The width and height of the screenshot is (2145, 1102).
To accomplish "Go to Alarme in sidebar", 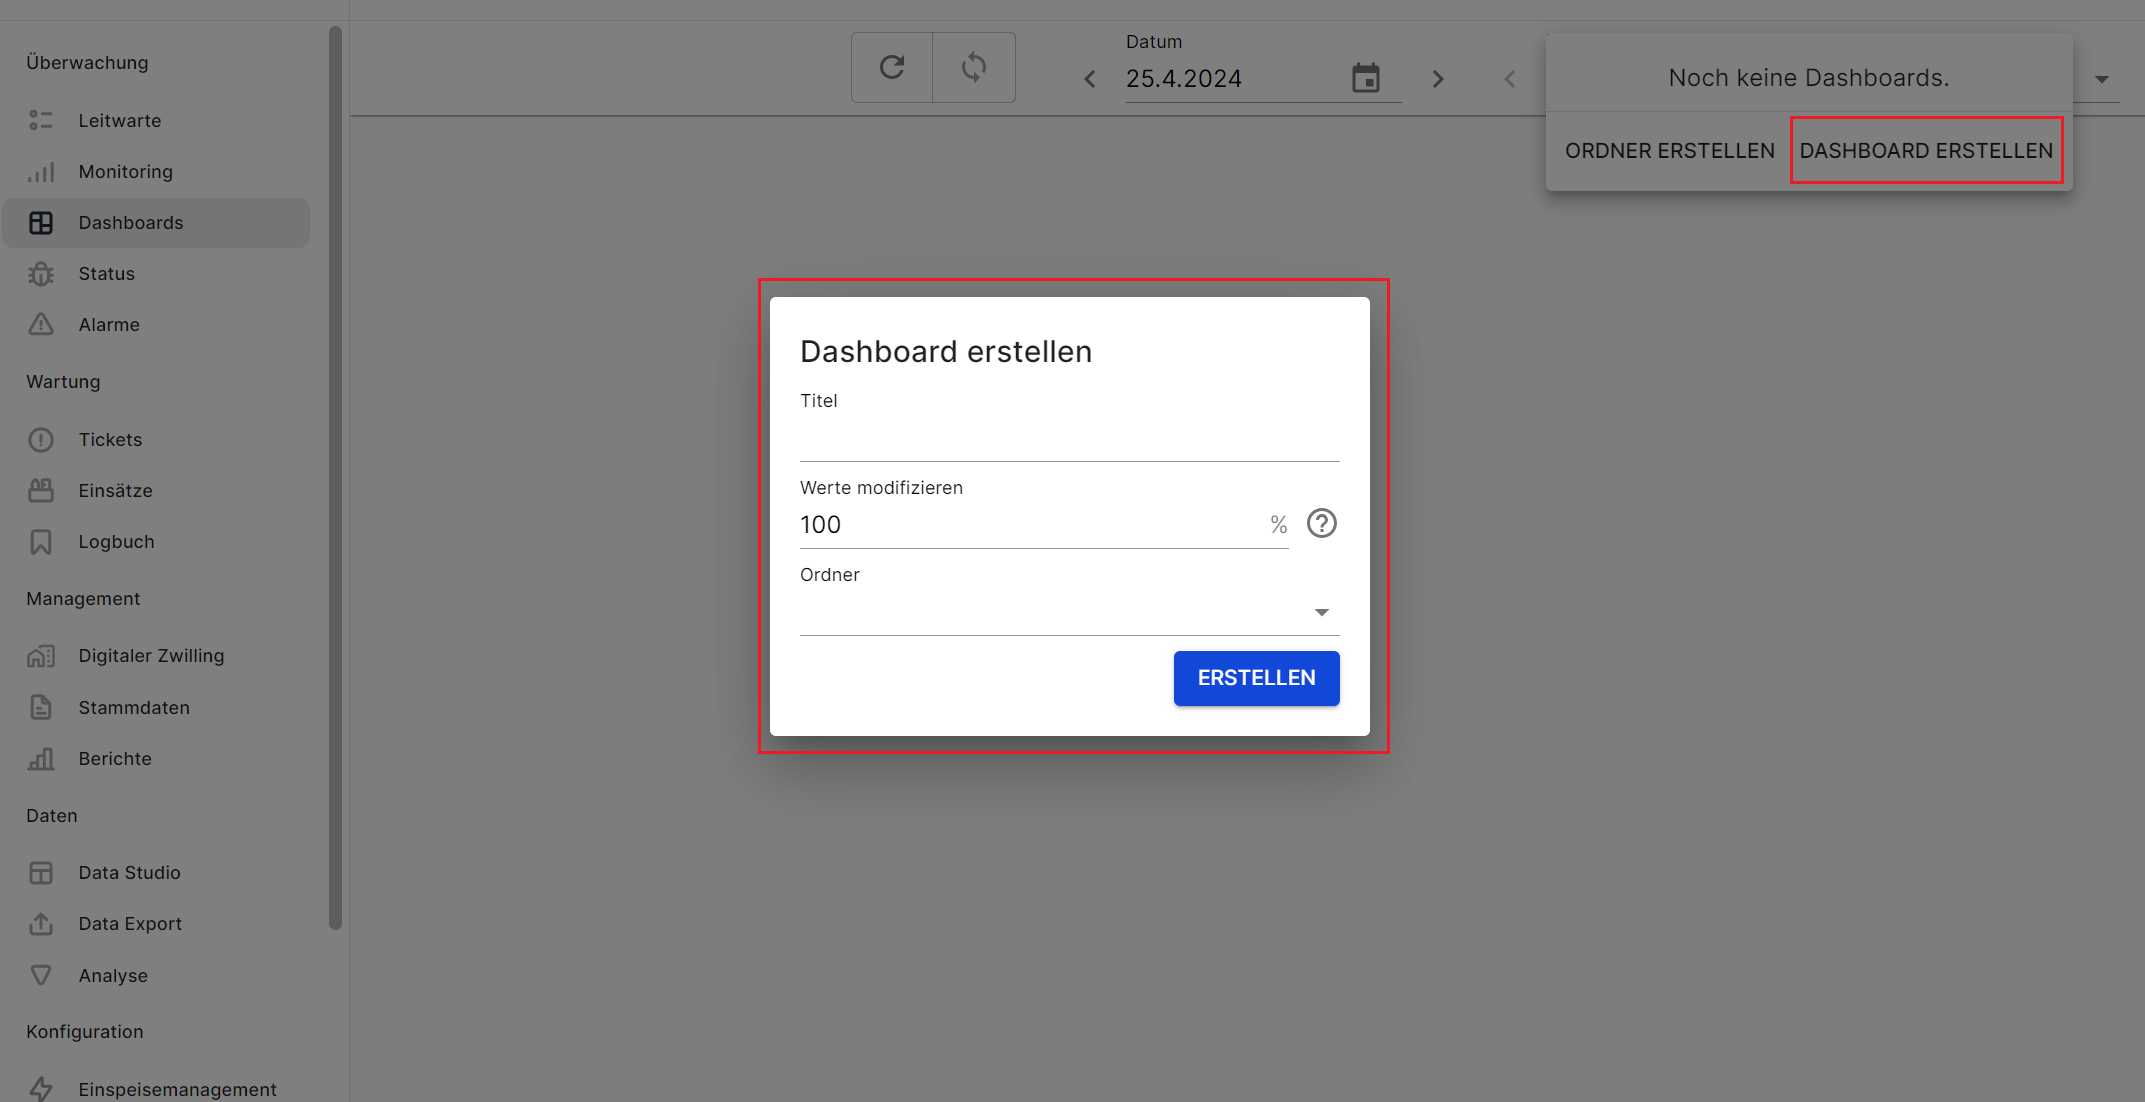I will tap(109, 325).
